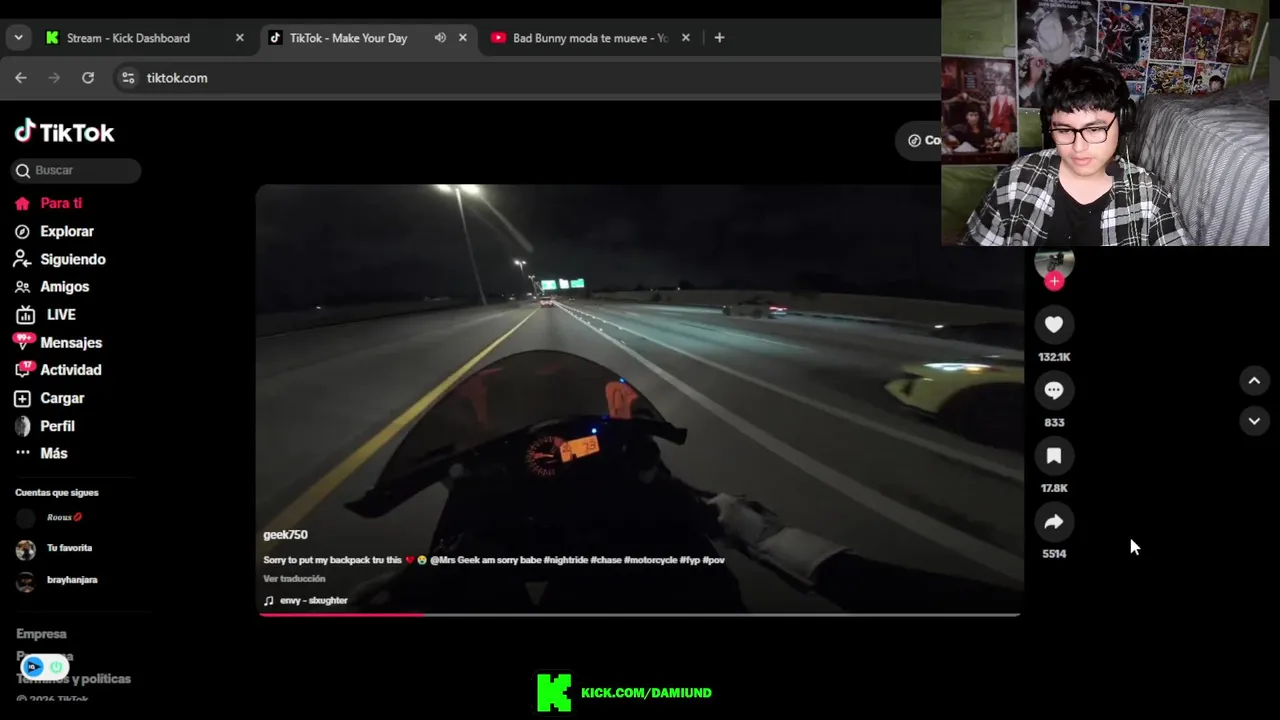Reload the TikTok page
Image resolution: width=1280 pixels, height=720 pixels.
tap(88, 78)
